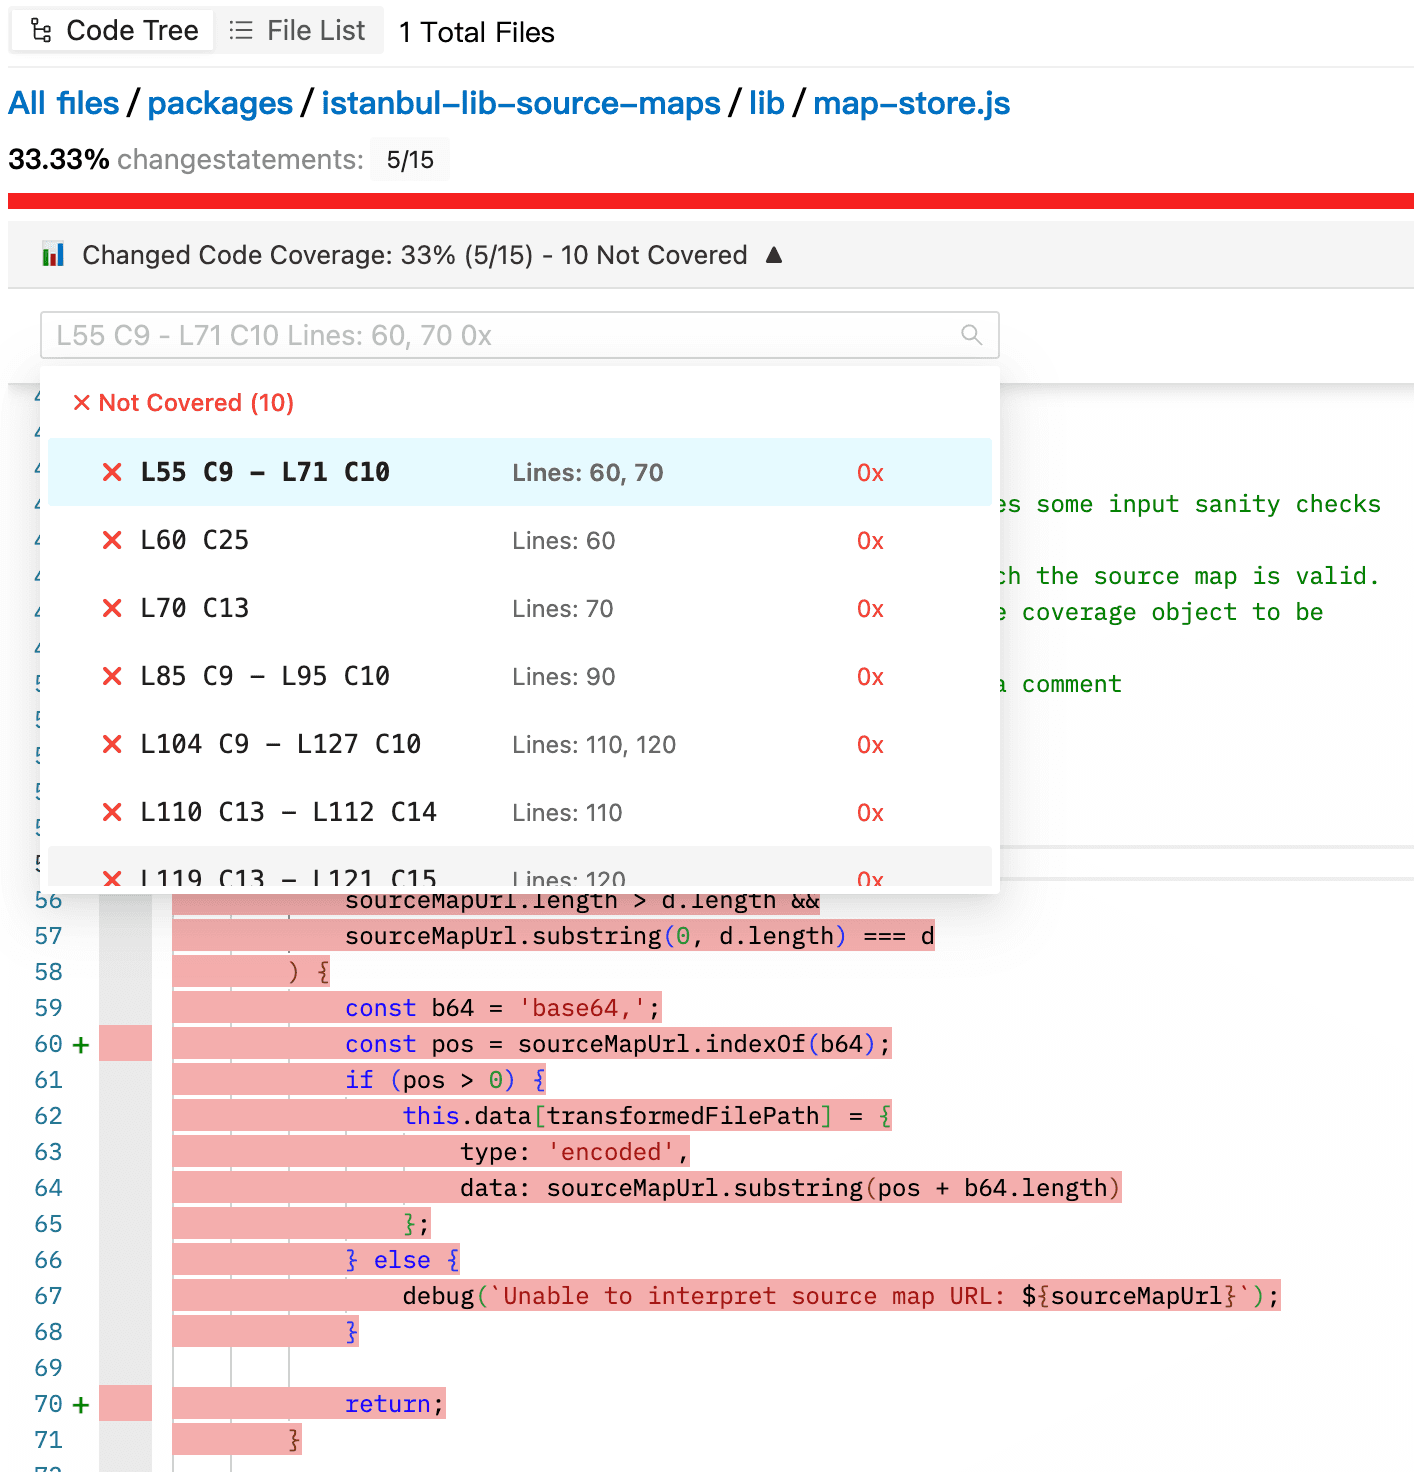Click red X icon beside L70 C13
1414x1472 pixels.
112,609
